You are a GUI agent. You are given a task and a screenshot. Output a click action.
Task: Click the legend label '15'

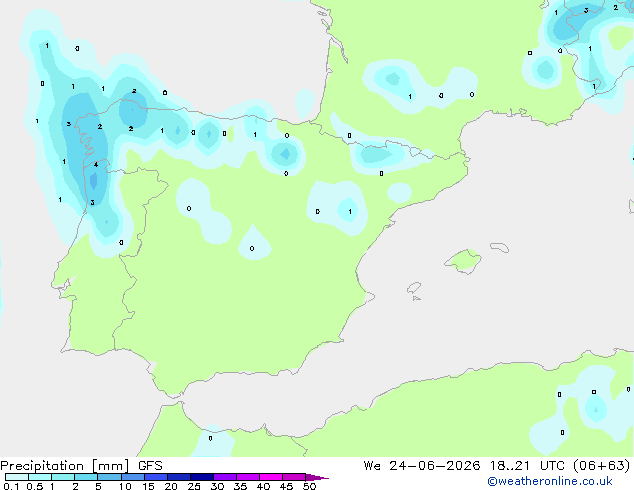click(148, 486)
